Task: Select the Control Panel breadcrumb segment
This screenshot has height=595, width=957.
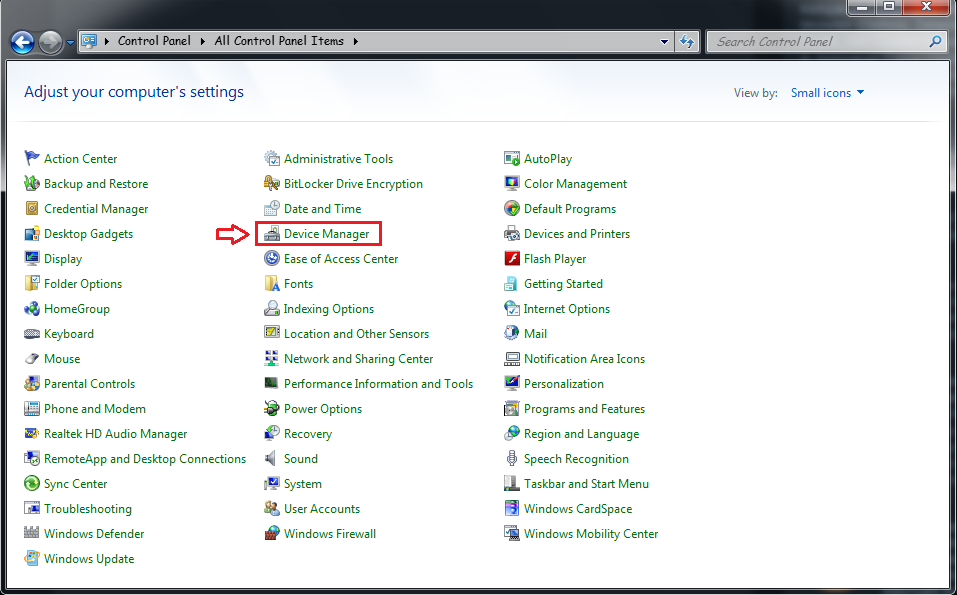Action: [154, 41]
